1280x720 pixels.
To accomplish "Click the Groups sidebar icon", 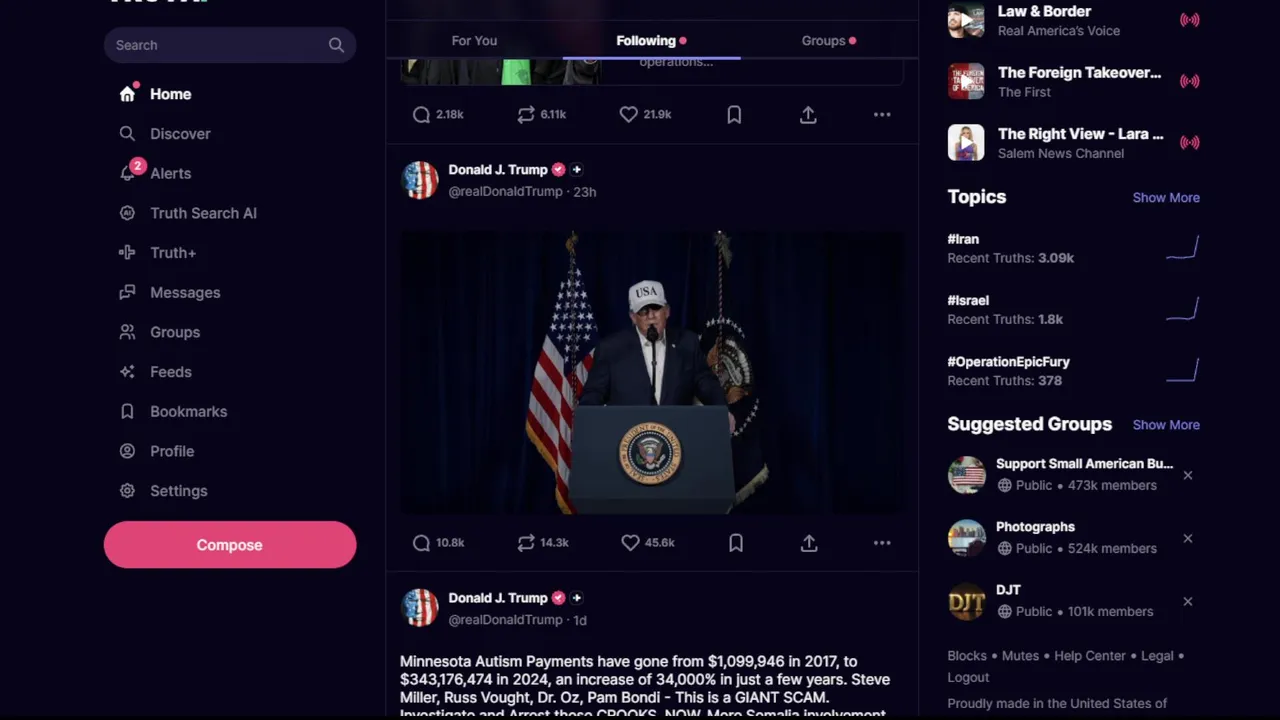I will click(127, 332).
